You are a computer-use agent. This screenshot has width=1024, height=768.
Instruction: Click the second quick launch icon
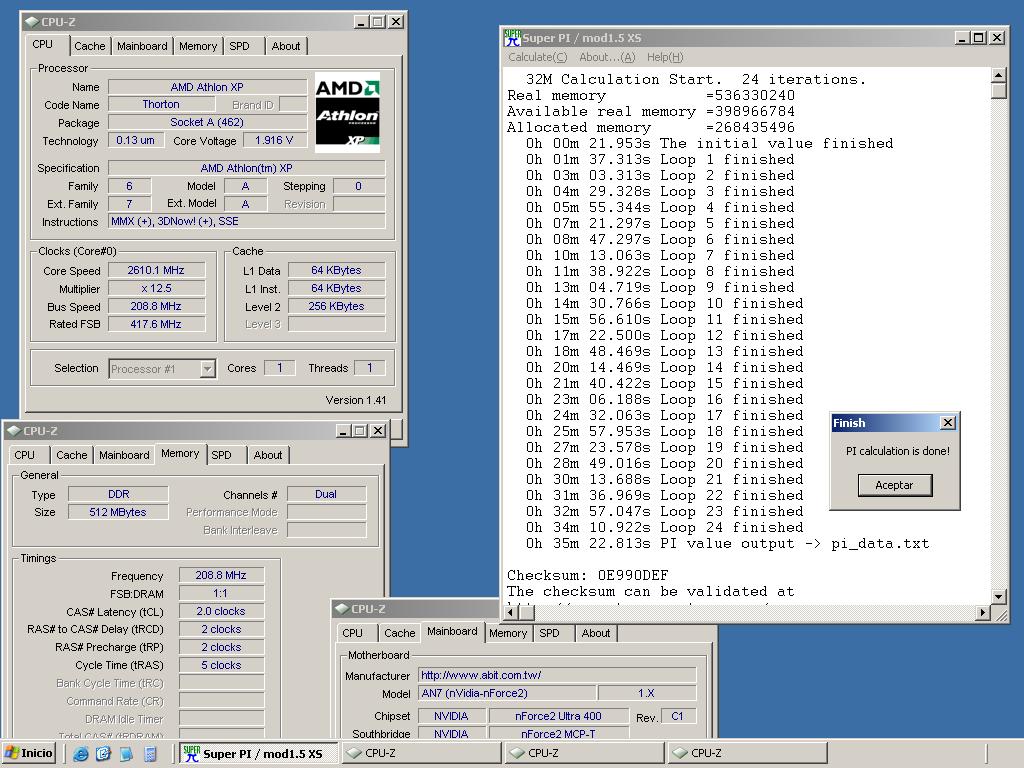(x=103, y=754)
